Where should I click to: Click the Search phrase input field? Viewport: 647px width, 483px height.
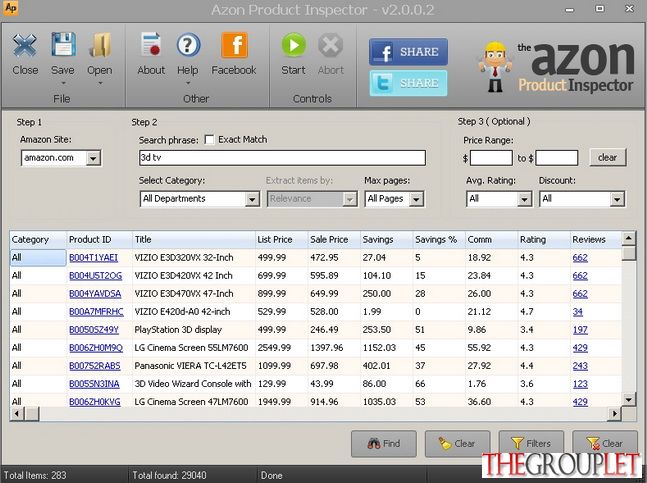[x=282, y=158]
